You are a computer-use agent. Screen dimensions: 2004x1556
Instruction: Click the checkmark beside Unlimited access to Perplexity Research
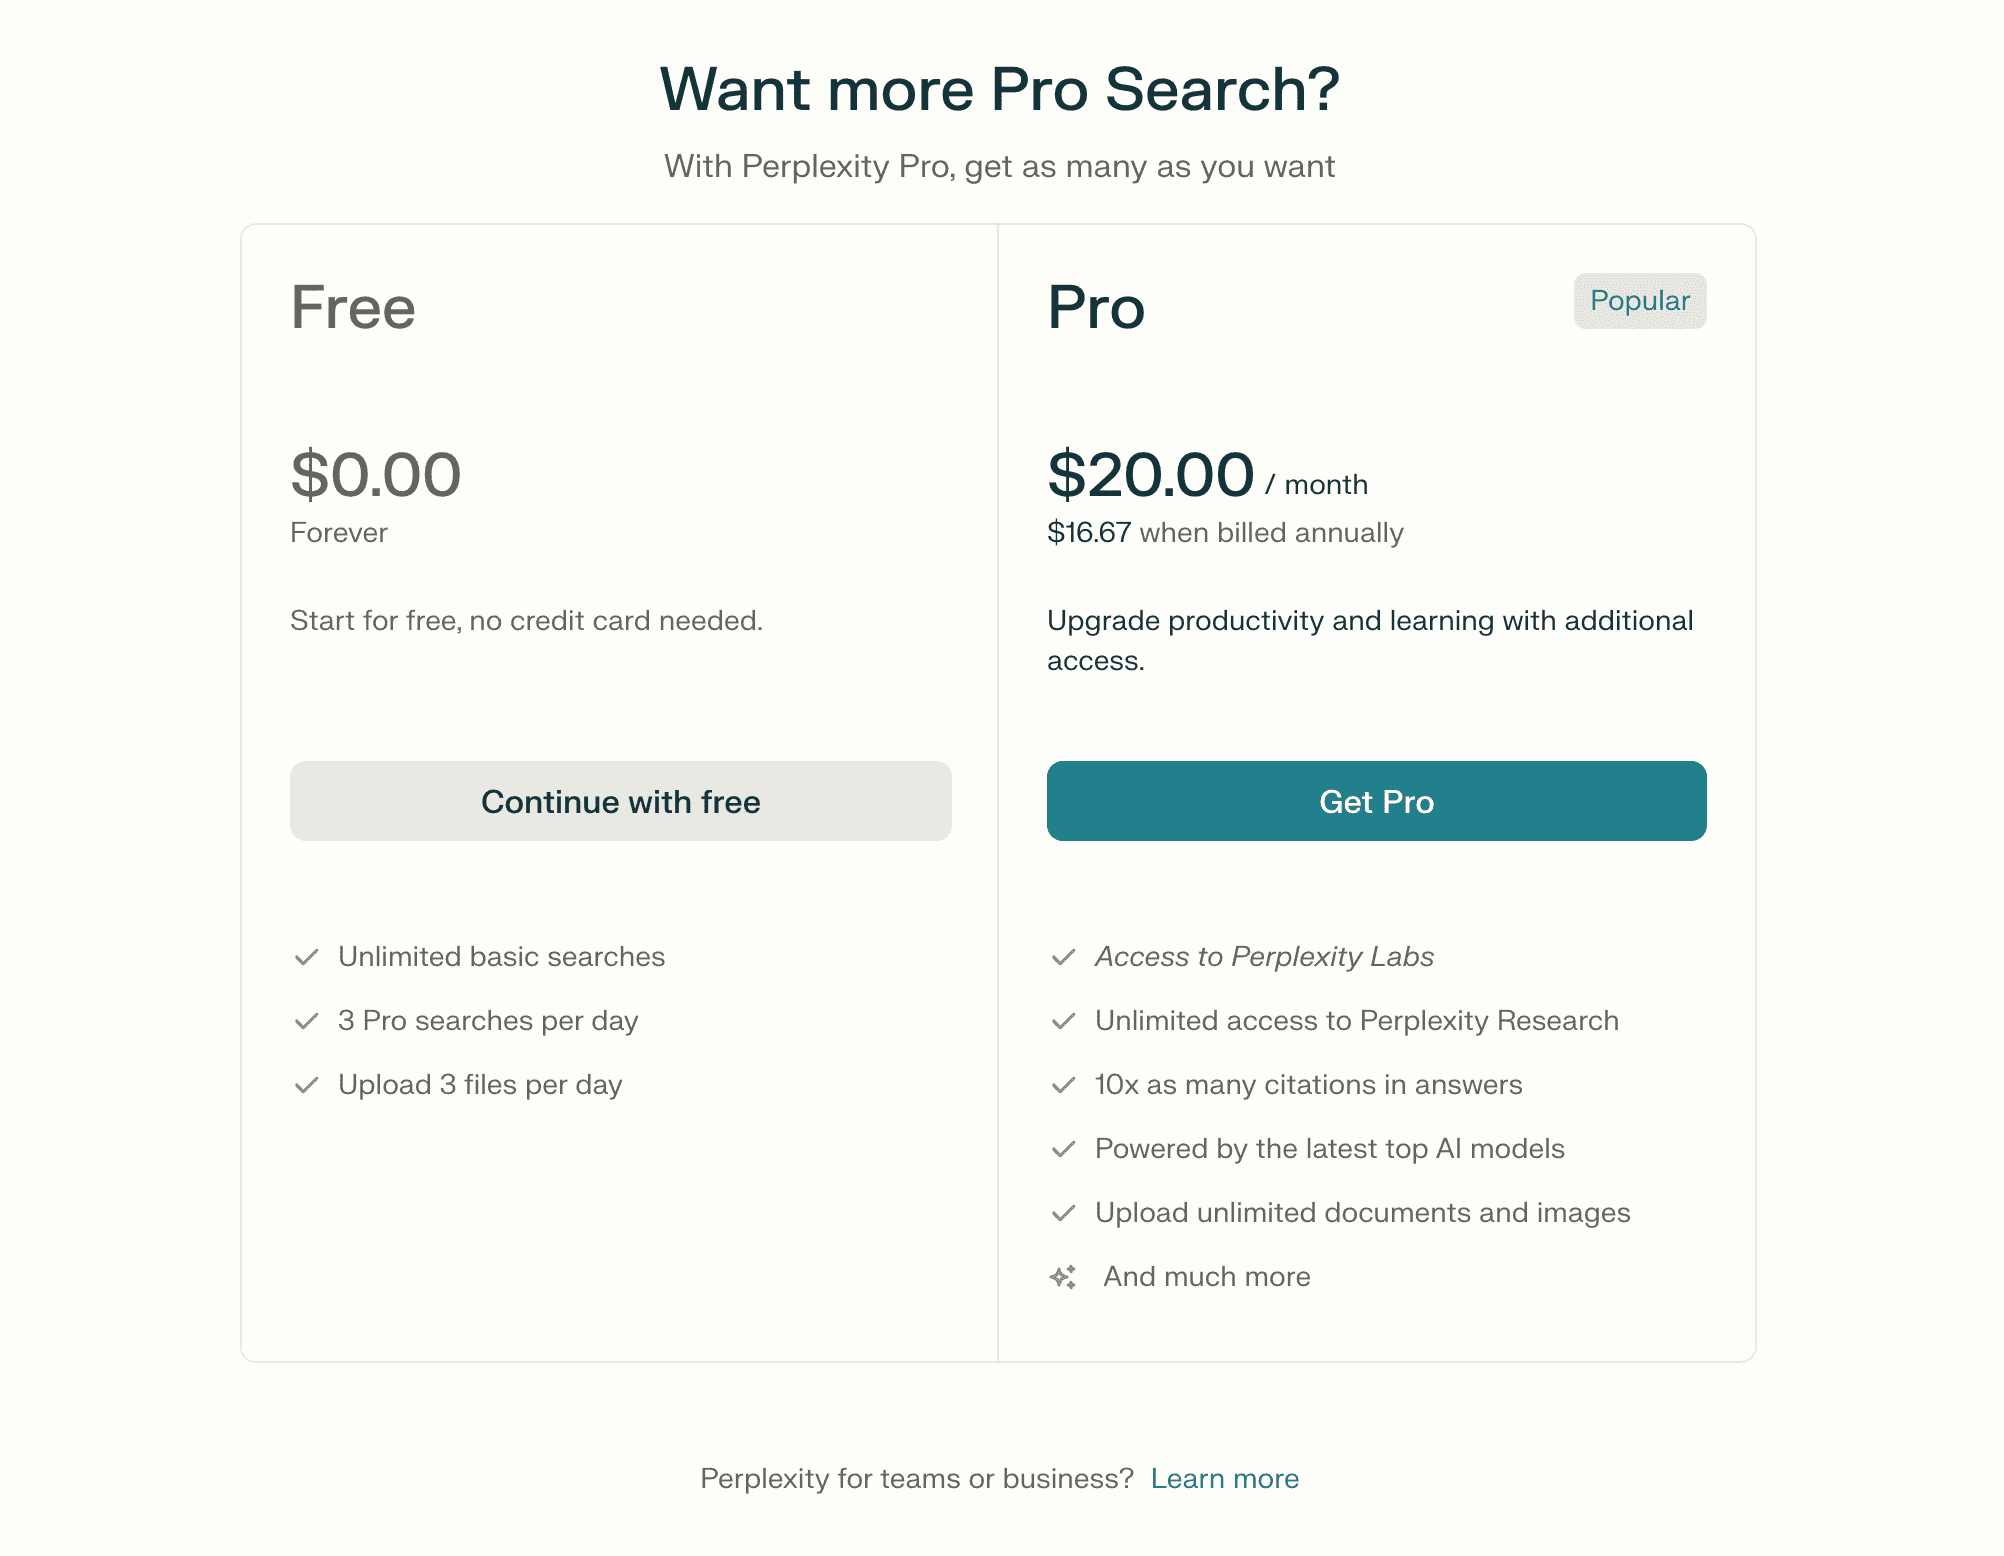click(1063, 1021)
